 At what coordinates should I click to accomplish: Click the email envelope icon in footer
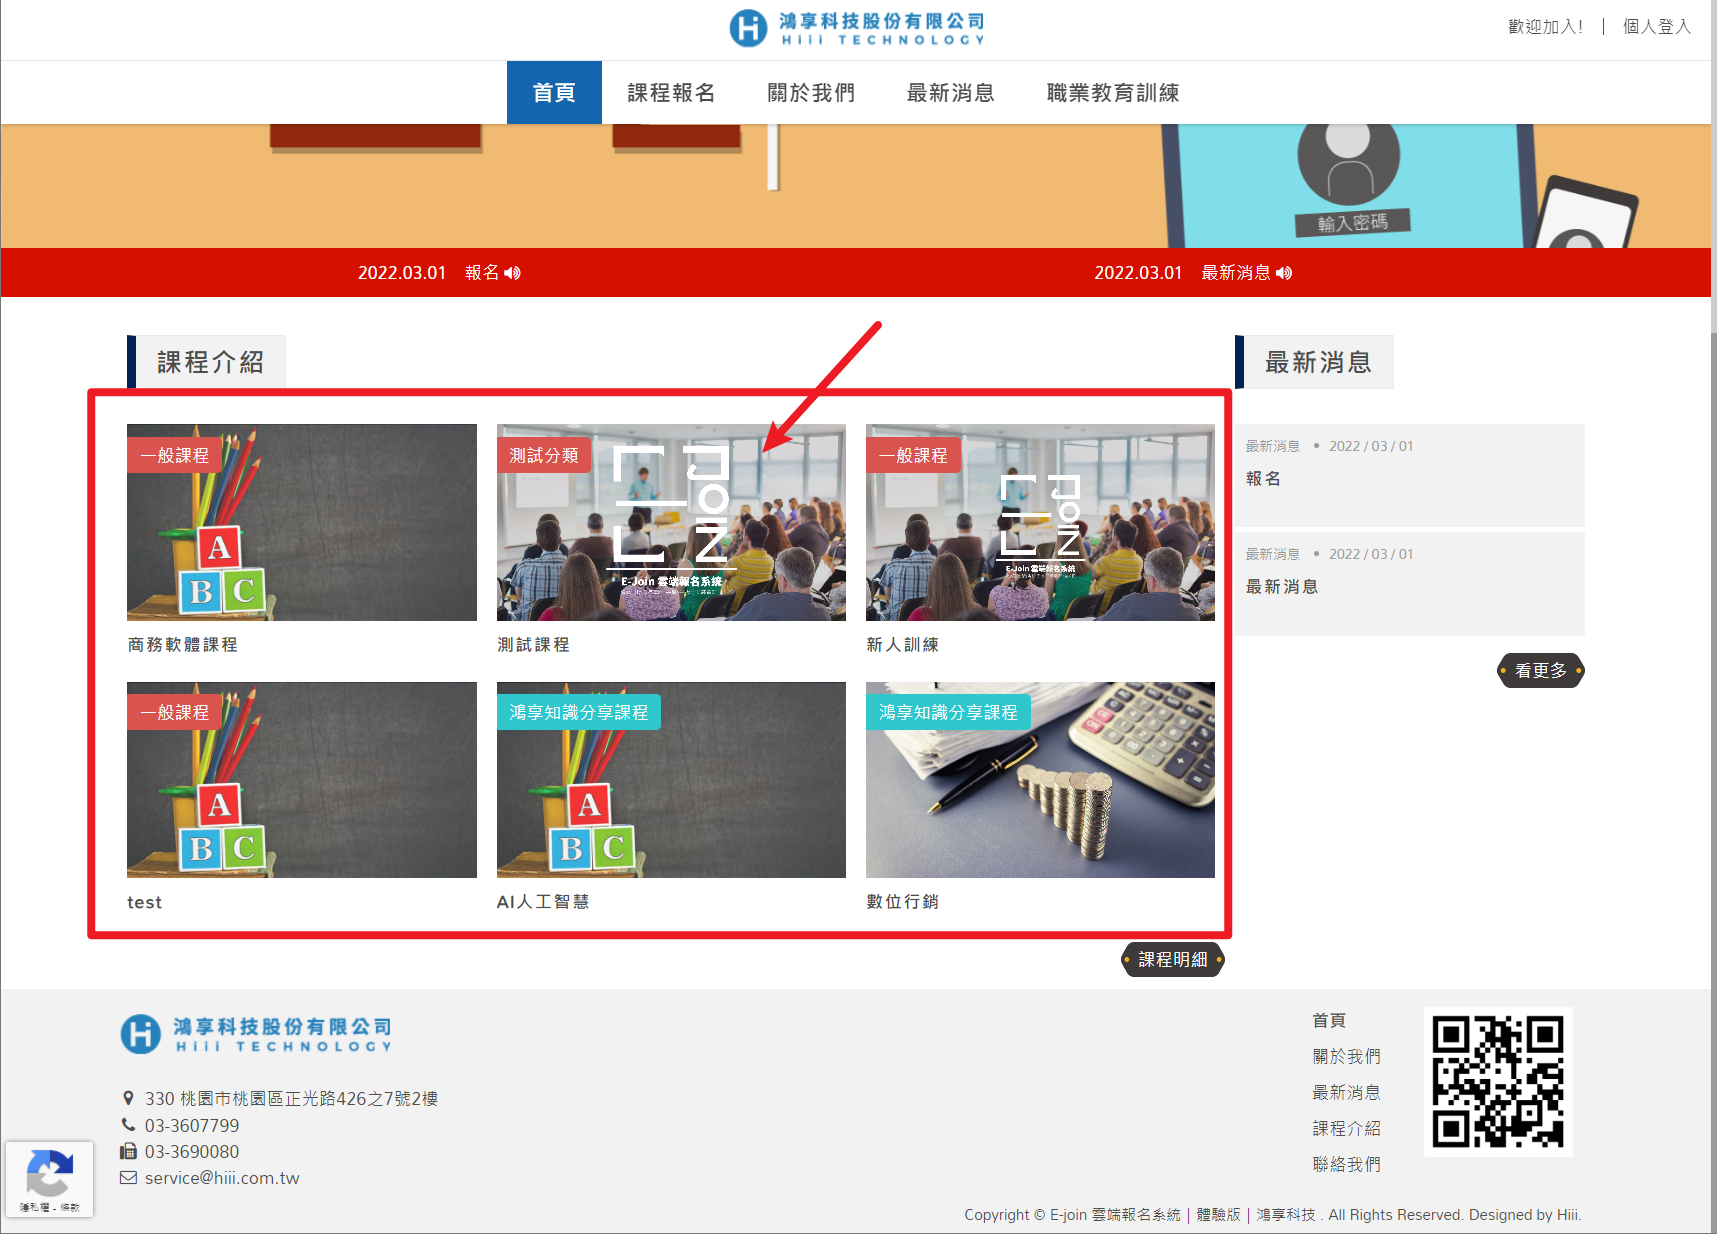pyautogui.click(x=128, y=1178)
